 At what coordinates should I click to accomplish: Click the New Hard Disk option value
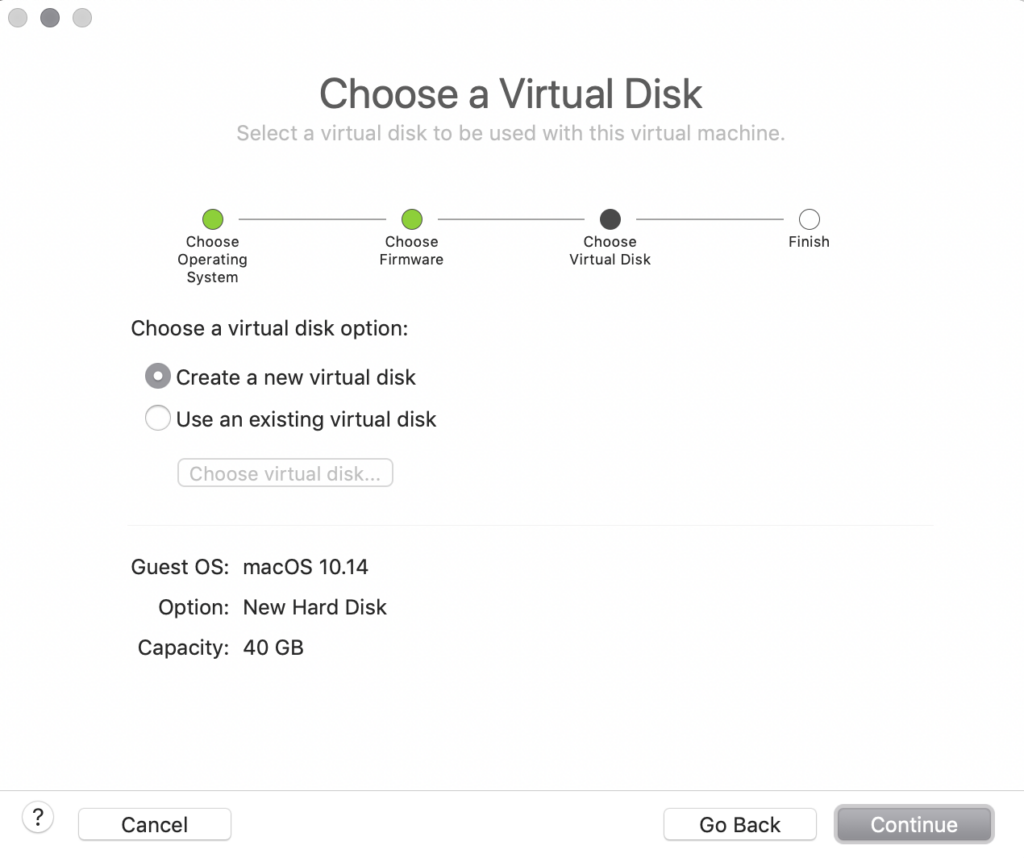(x=314, y=607)
